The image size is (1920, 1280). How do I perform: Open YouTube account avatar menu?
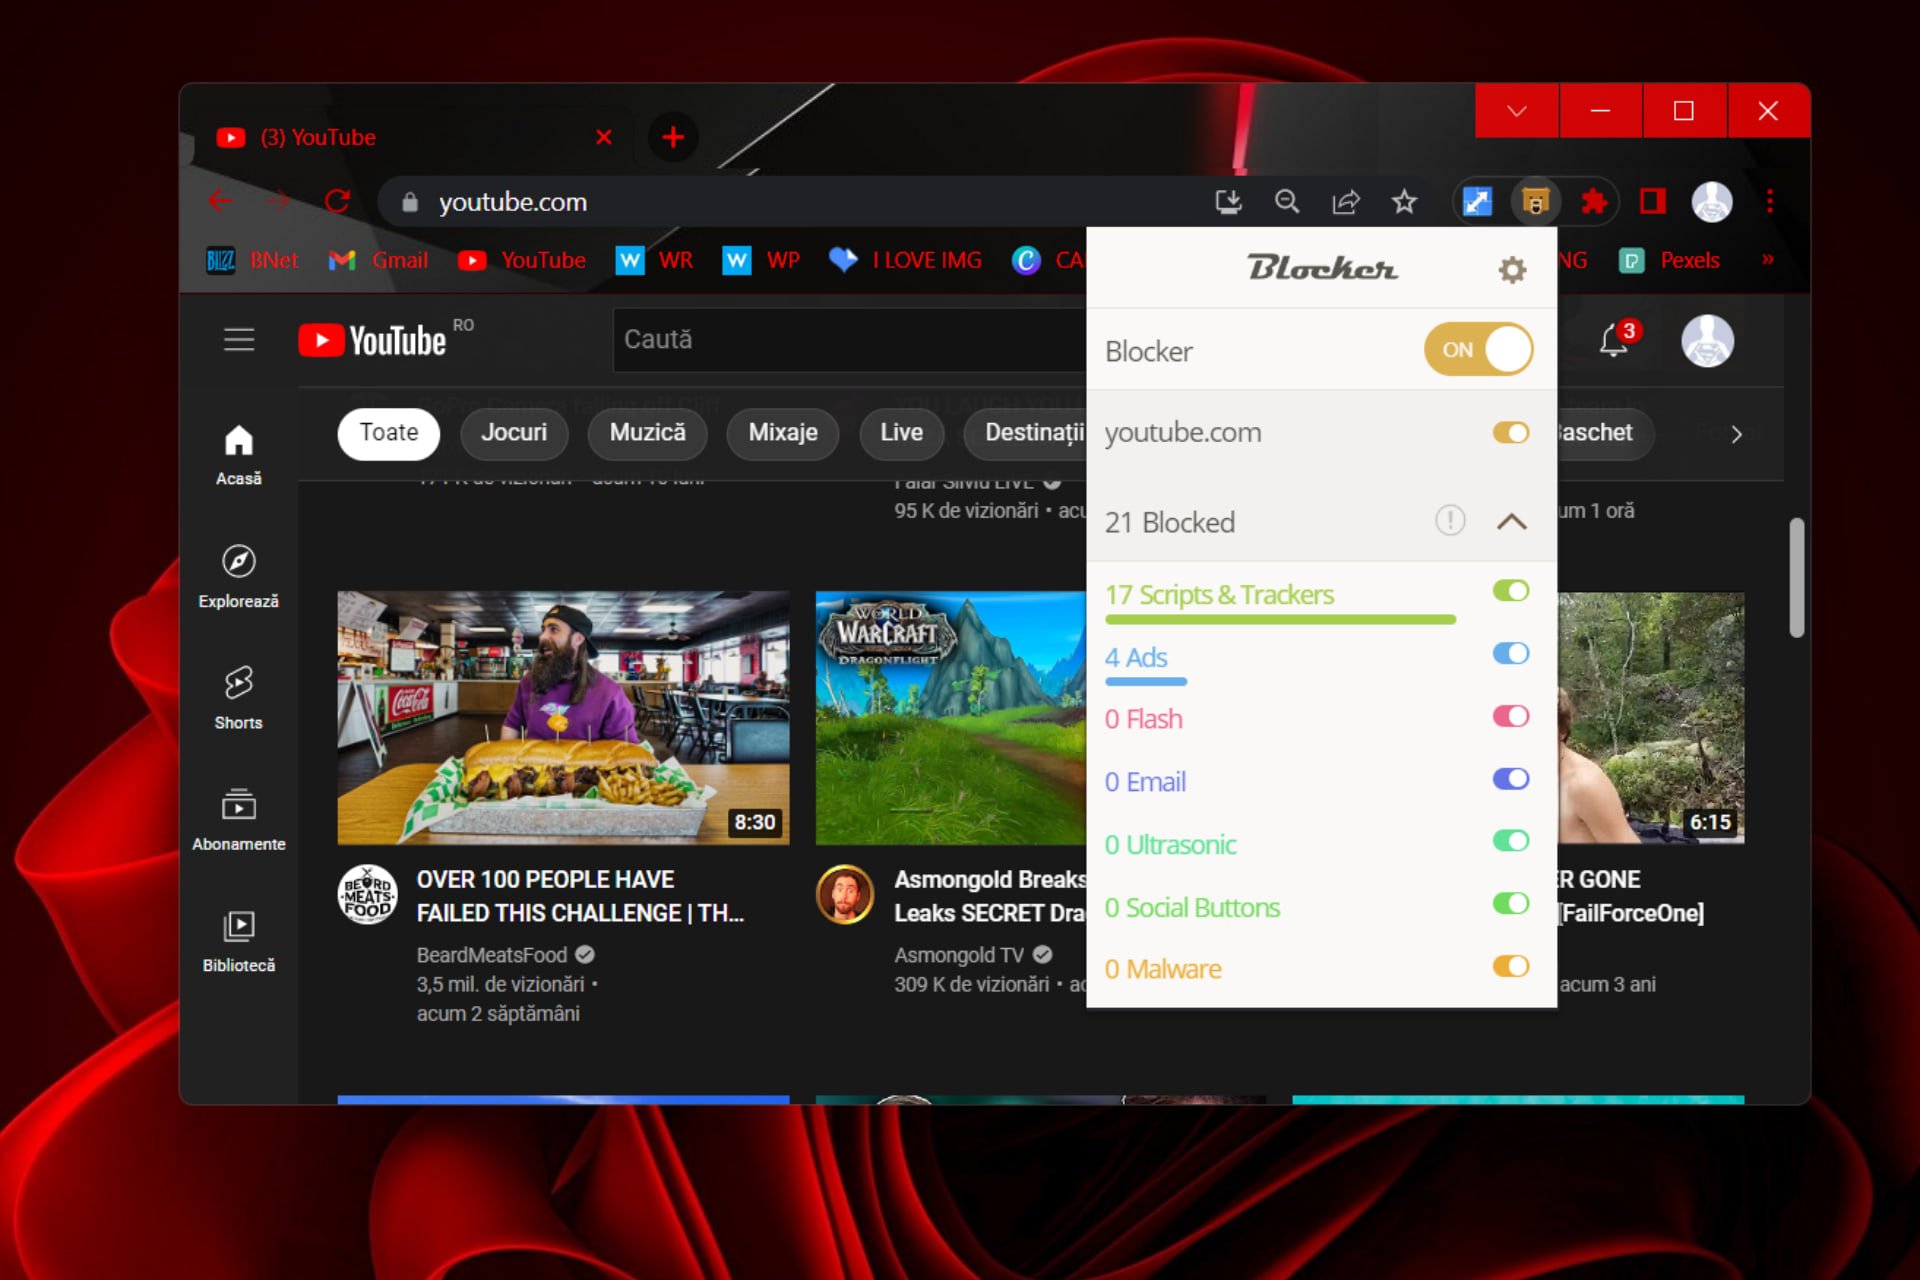tap(1707, 341)
